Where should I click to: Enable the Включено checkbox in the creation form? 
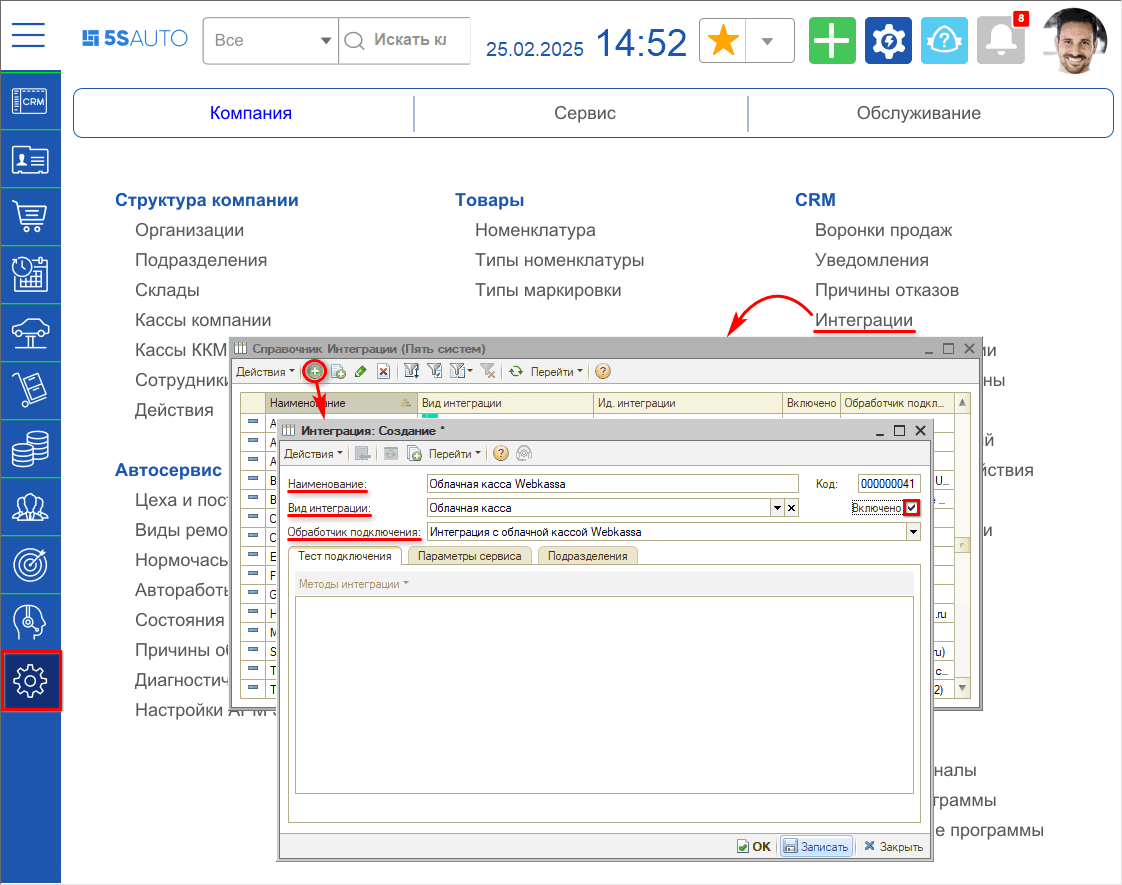[911, 508]
